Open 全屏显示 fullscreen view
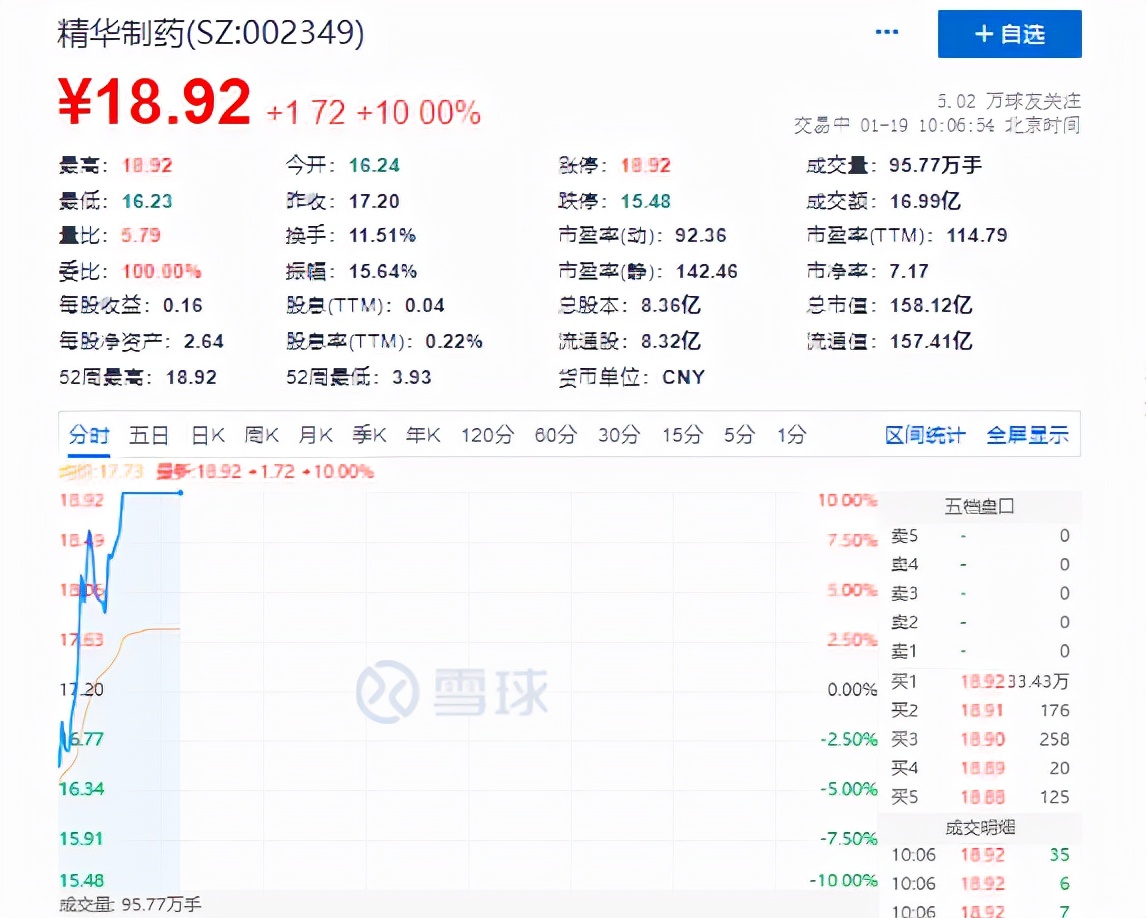This screenshot has height=918, width=1146. tap(1027, 435)
